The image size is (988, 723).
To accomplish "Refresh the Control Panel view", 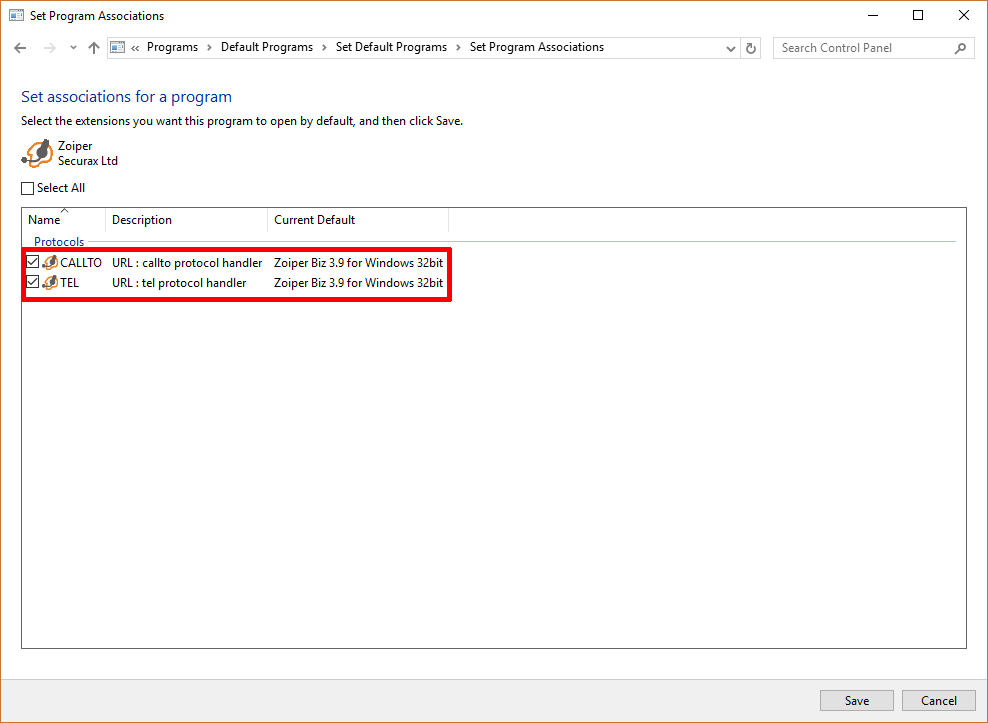I will click(752, 48).
